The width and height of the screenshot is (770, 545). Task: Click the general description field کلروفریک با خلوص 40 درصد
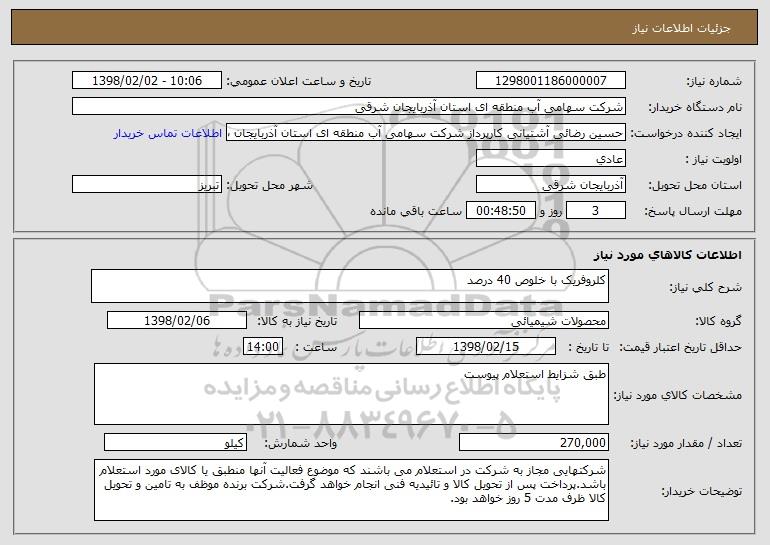(350, 286)
